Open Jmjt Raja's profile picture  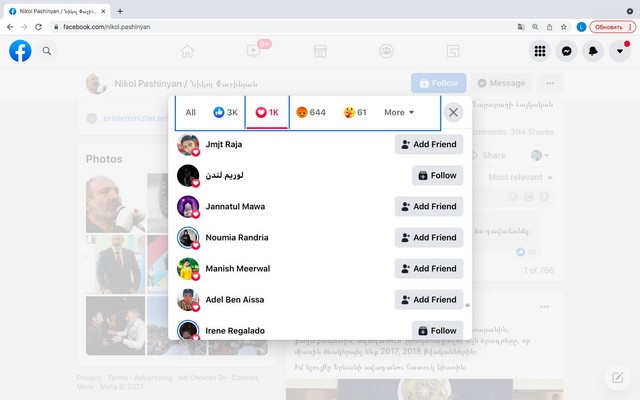pos(188,144)
